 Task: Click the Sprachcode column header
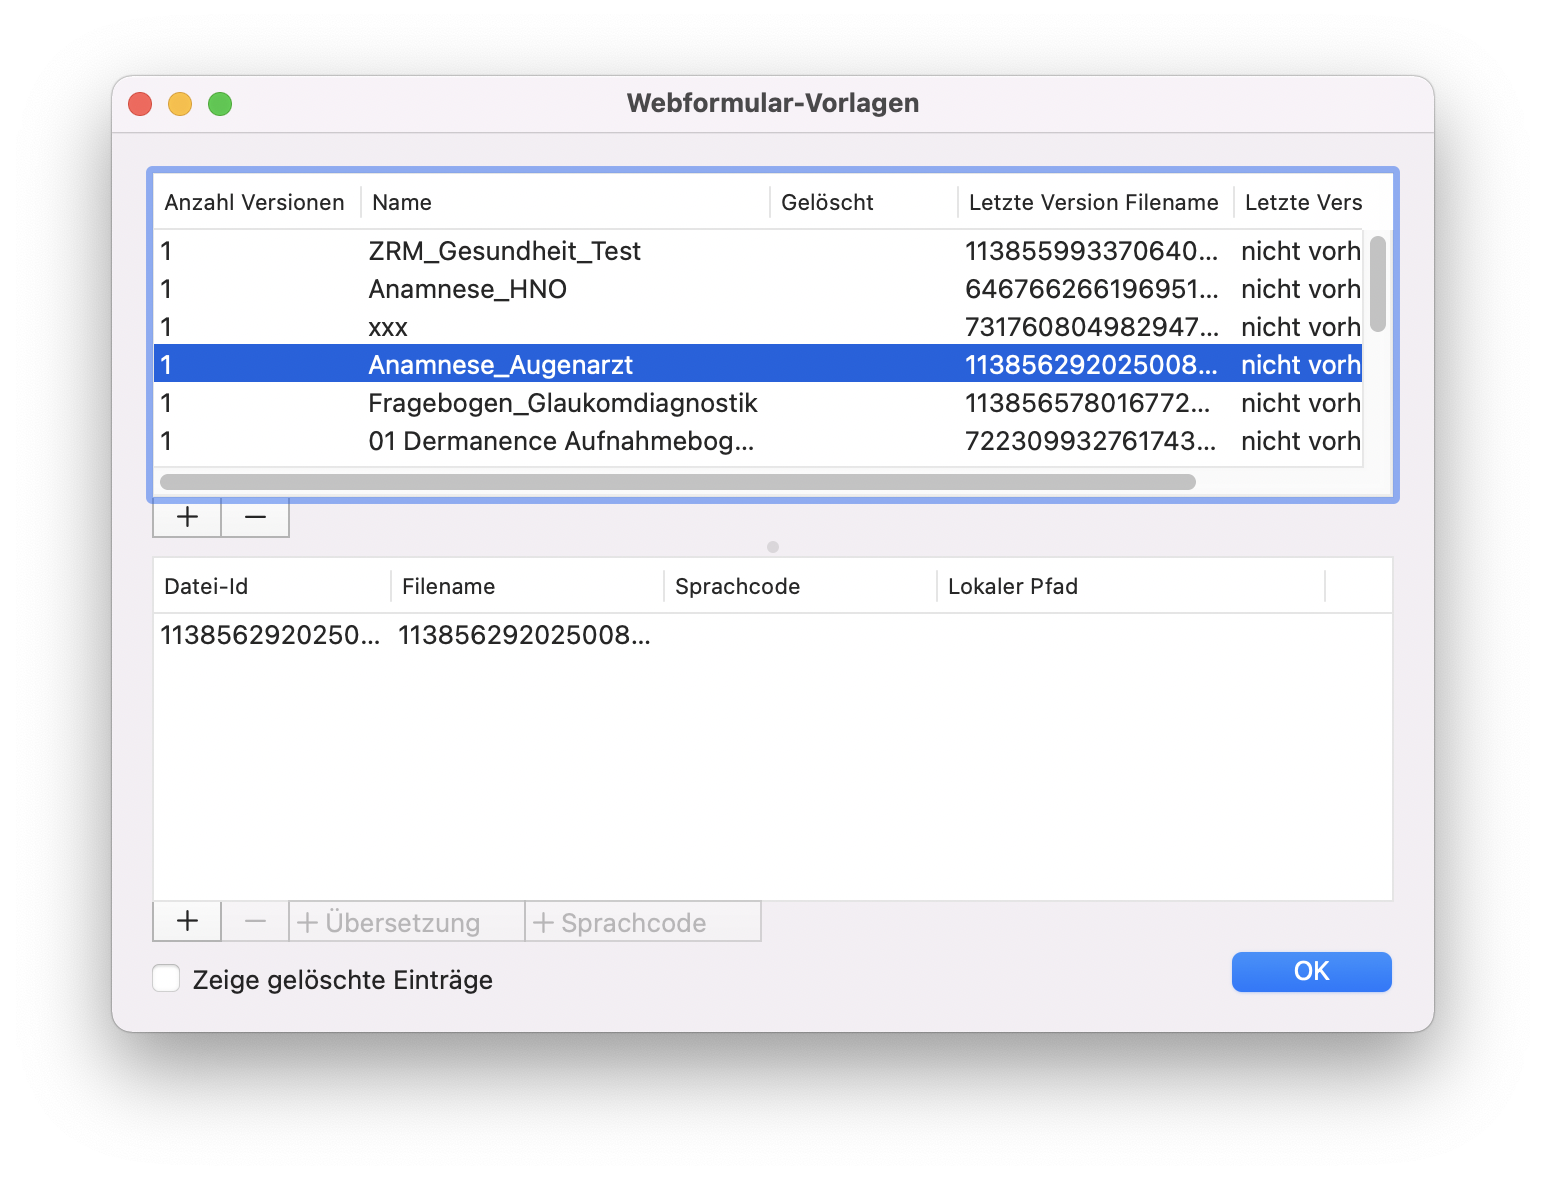click(800, 586)
